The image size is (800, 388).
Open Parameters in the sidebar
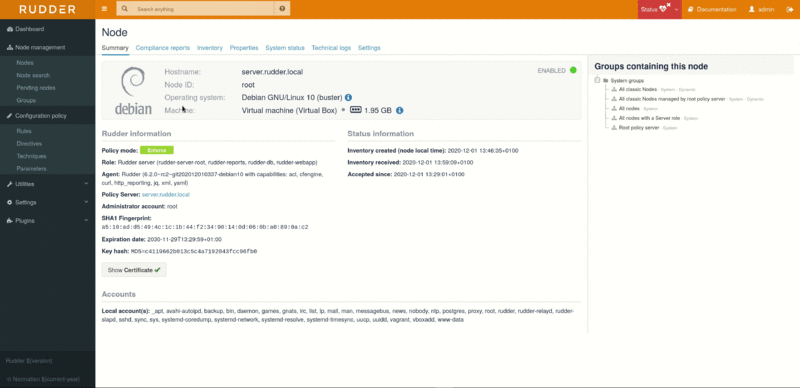tap(31, 169)
